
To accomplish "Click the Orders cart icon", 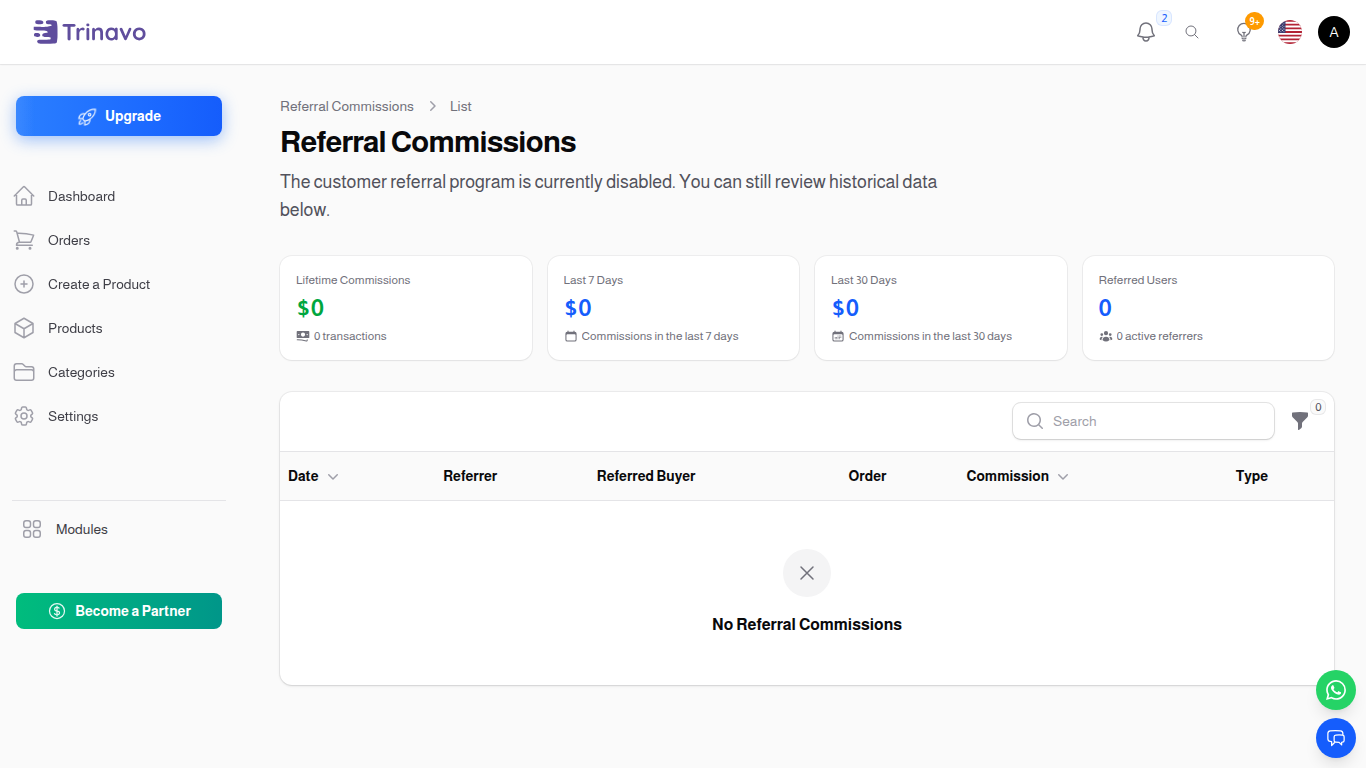I will tap(24, 240).
